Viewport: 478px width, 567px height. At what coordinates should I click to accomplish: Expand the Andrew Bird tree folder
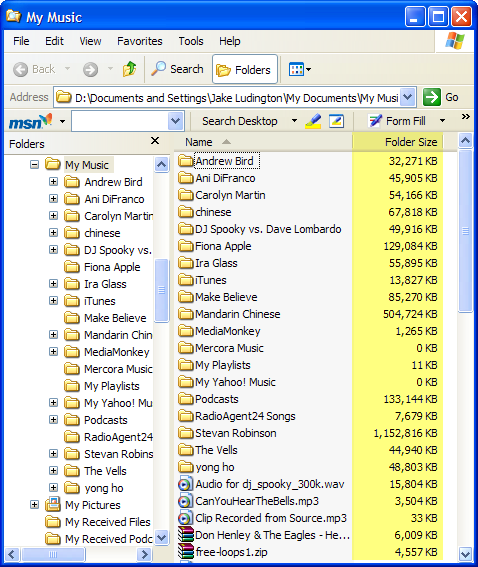point(54,182)
